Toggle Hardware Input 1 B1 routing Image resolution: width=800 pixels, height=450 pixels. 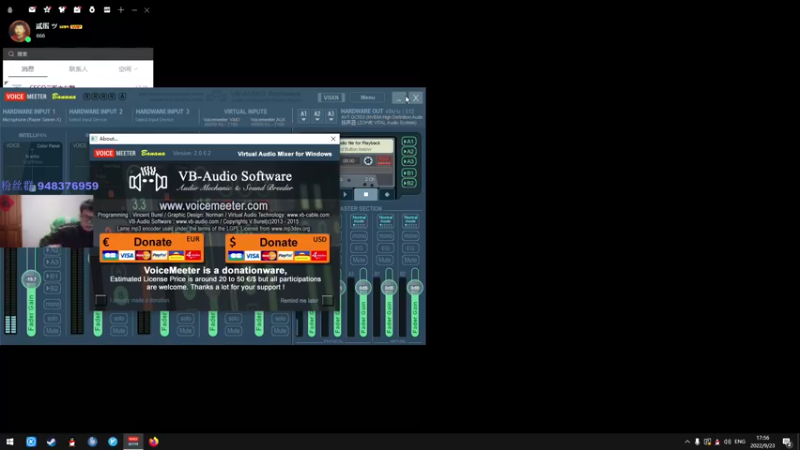(x=52, y=276)
